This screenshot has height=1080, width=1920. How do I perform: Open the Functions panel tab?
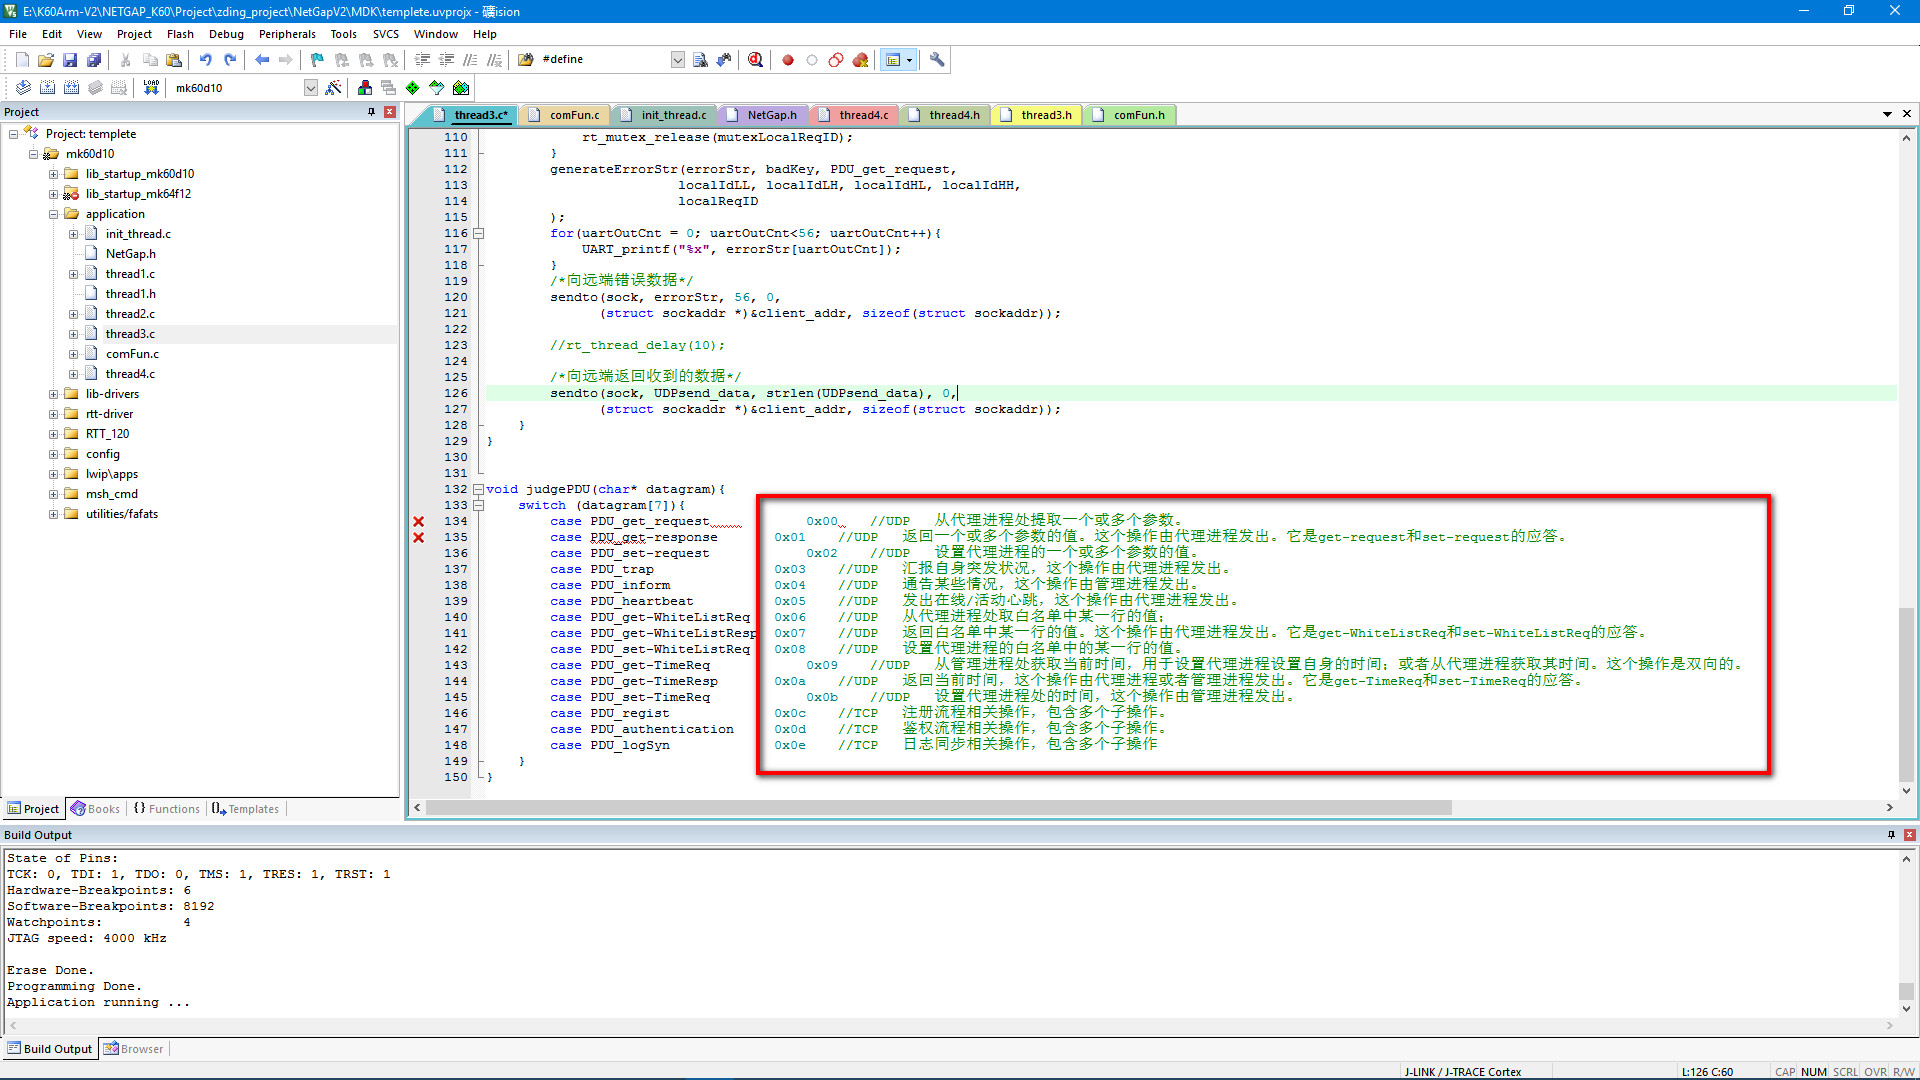pos(167,809)
